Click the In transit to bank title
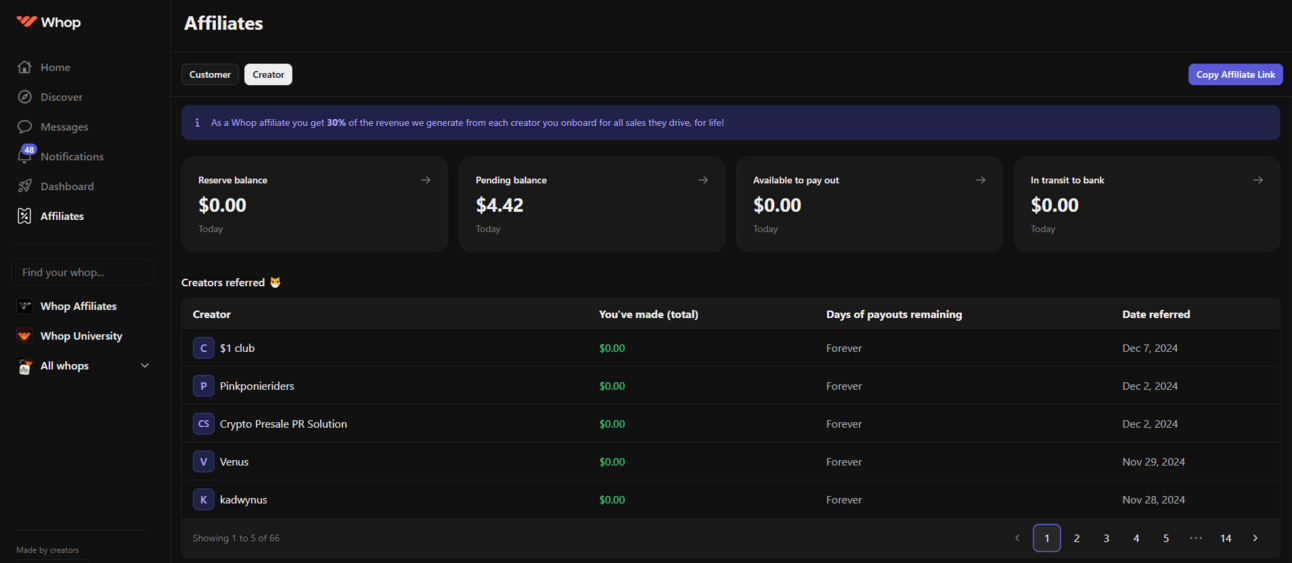This screenshot has height=563, width=1292. pyautogui.click(x=1068, y=180)
